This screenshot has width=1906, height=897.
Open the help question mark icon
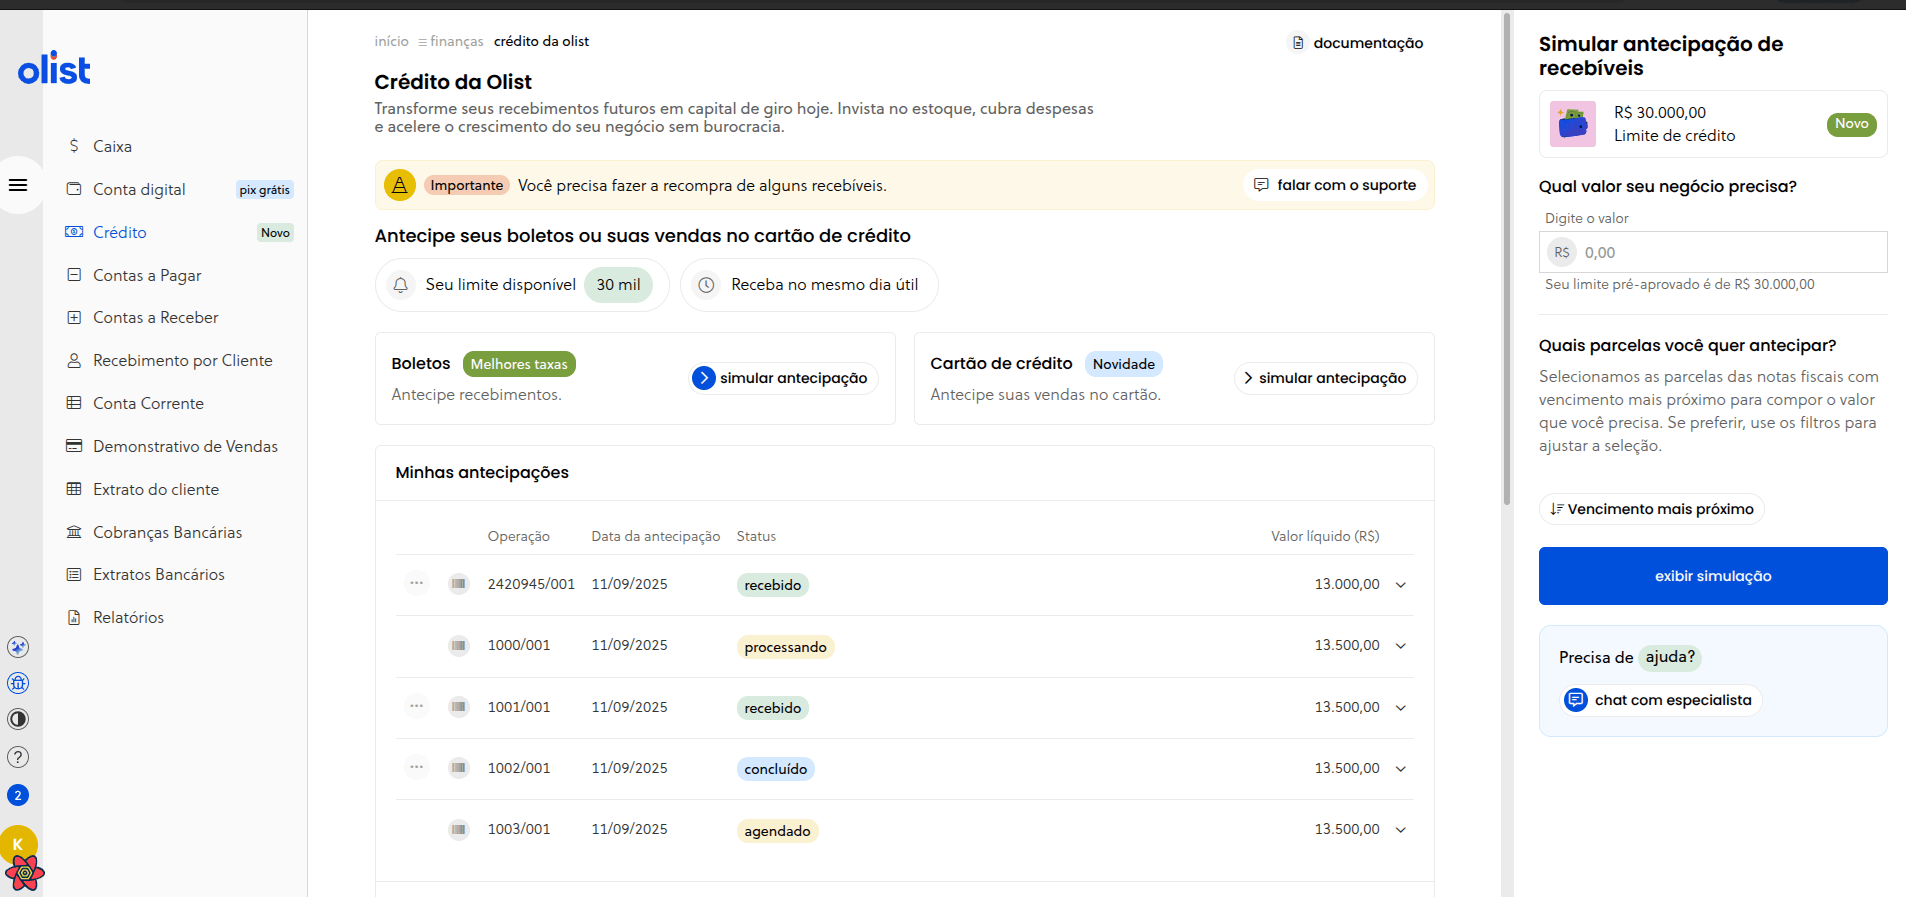pyautogui.click(x=18, y=757)
